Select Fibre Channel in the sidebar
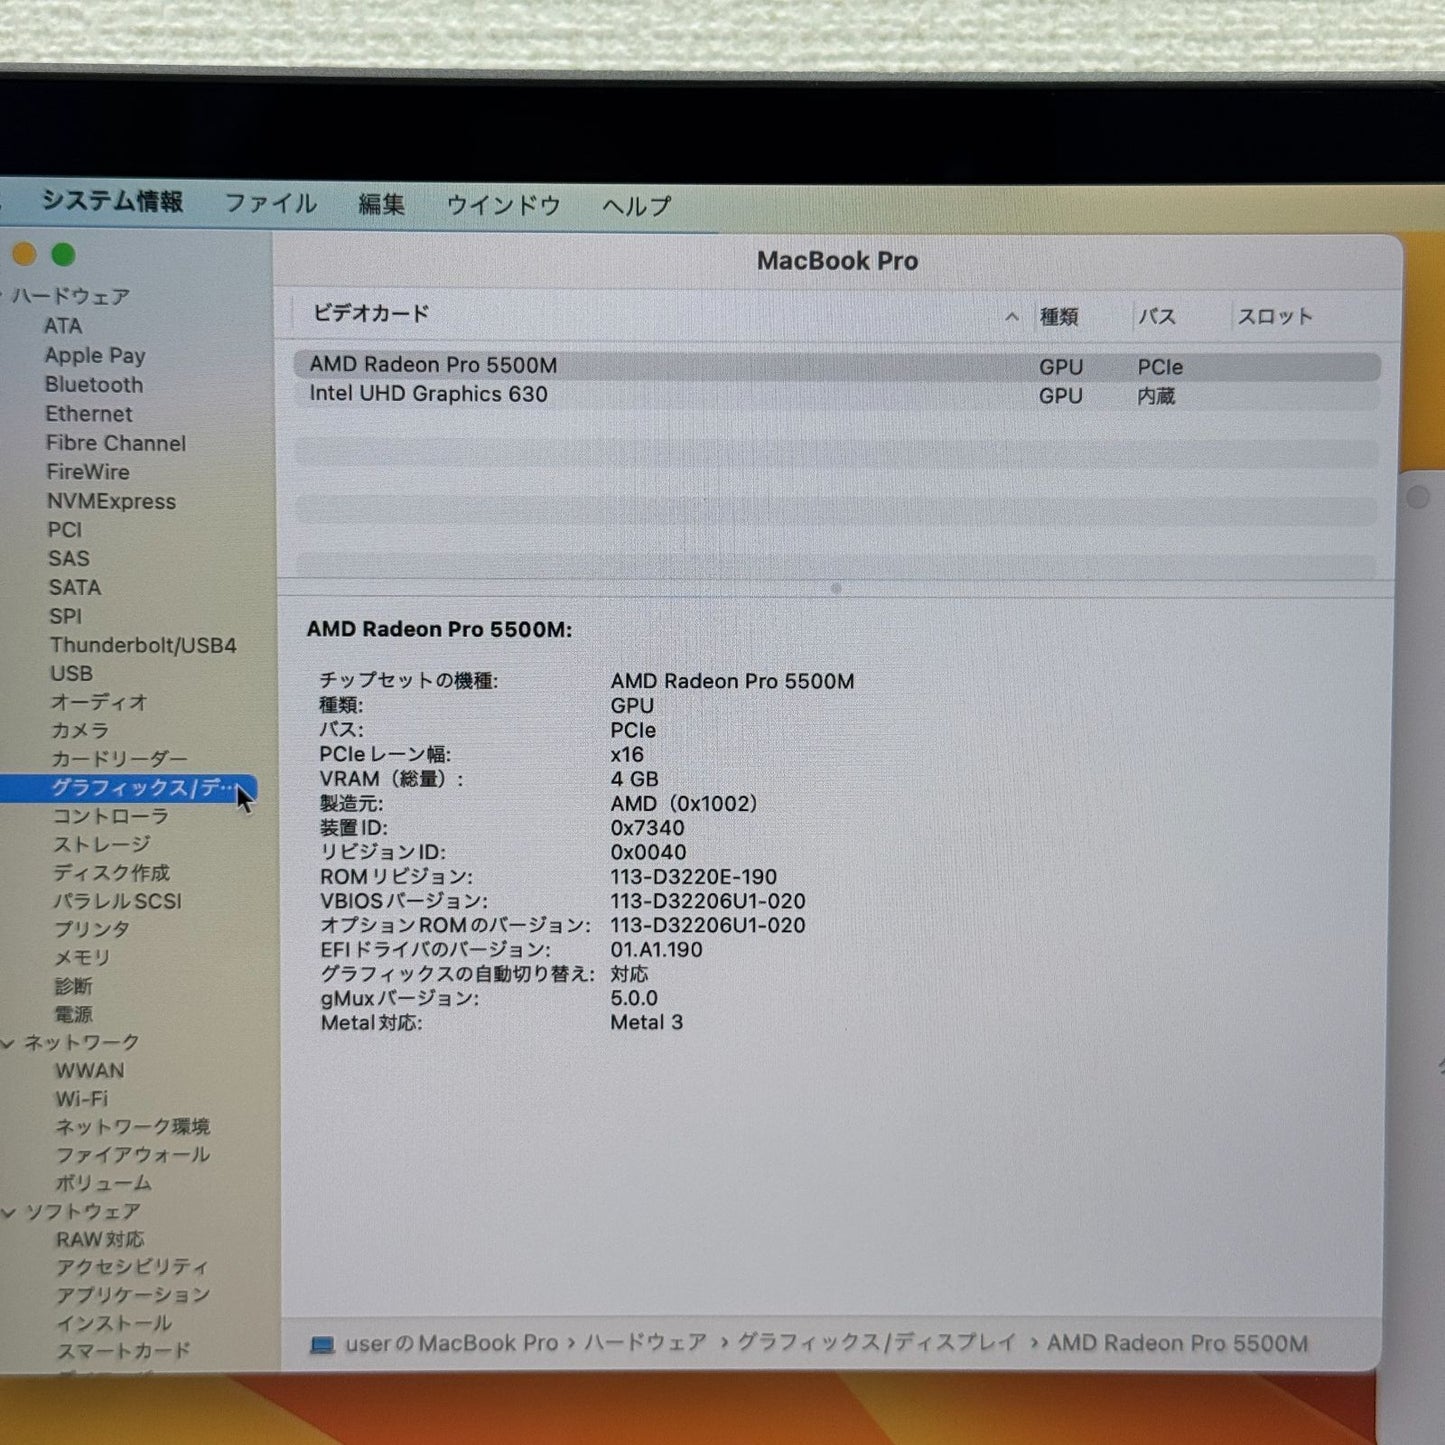The image size is (1445, 1445). (116, 443)
